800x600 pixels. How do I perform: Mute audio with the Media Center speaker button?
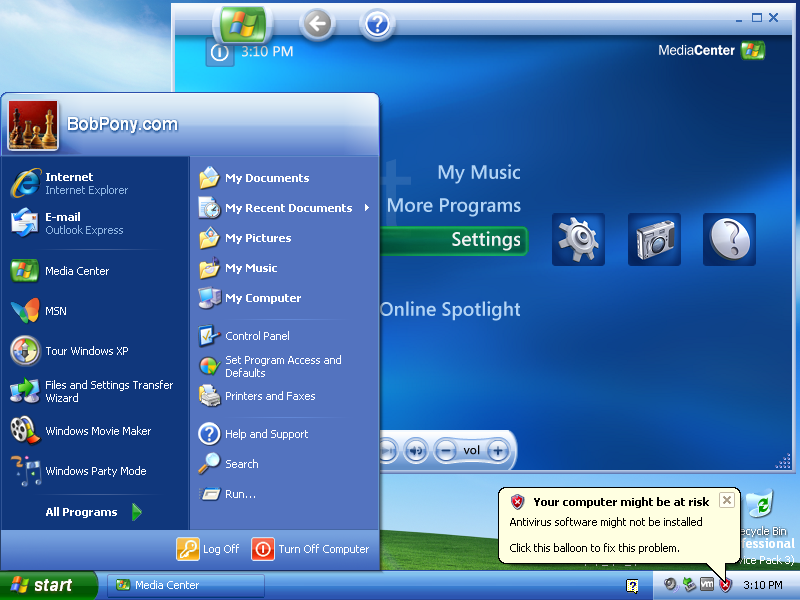416,451
